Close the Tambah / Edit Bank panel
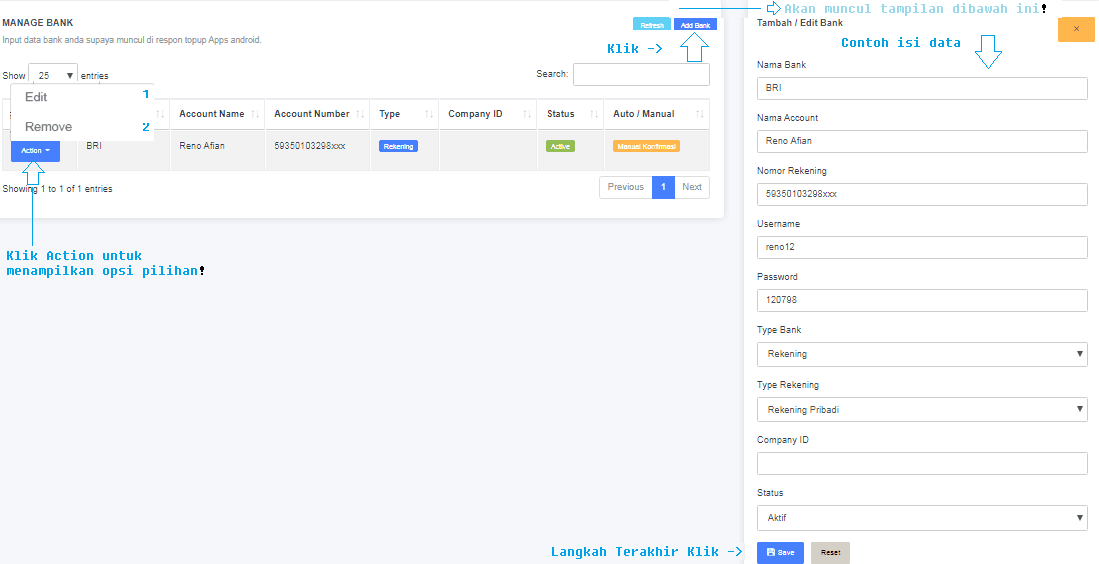This screenshot has height=564, width=1099. [x=1076, y=29]
